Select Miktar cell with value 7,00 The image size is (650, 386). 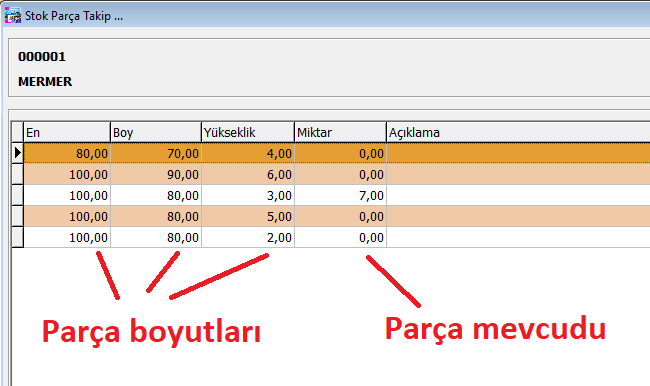click(340, 195)
